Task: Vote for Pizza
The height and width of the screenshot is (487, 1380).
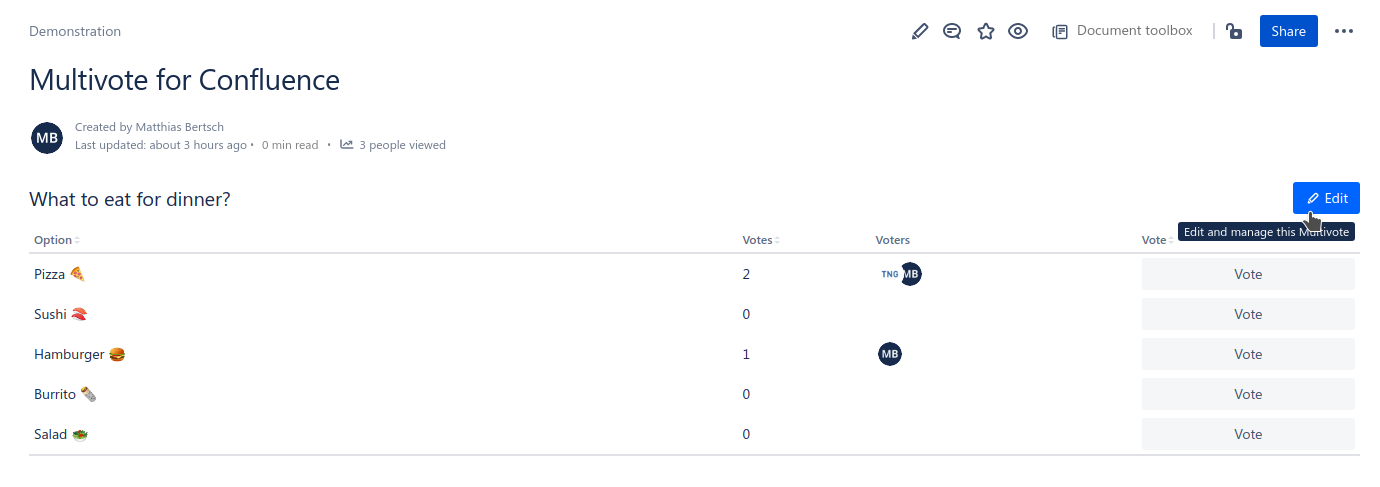Action: click(1248, 274)
